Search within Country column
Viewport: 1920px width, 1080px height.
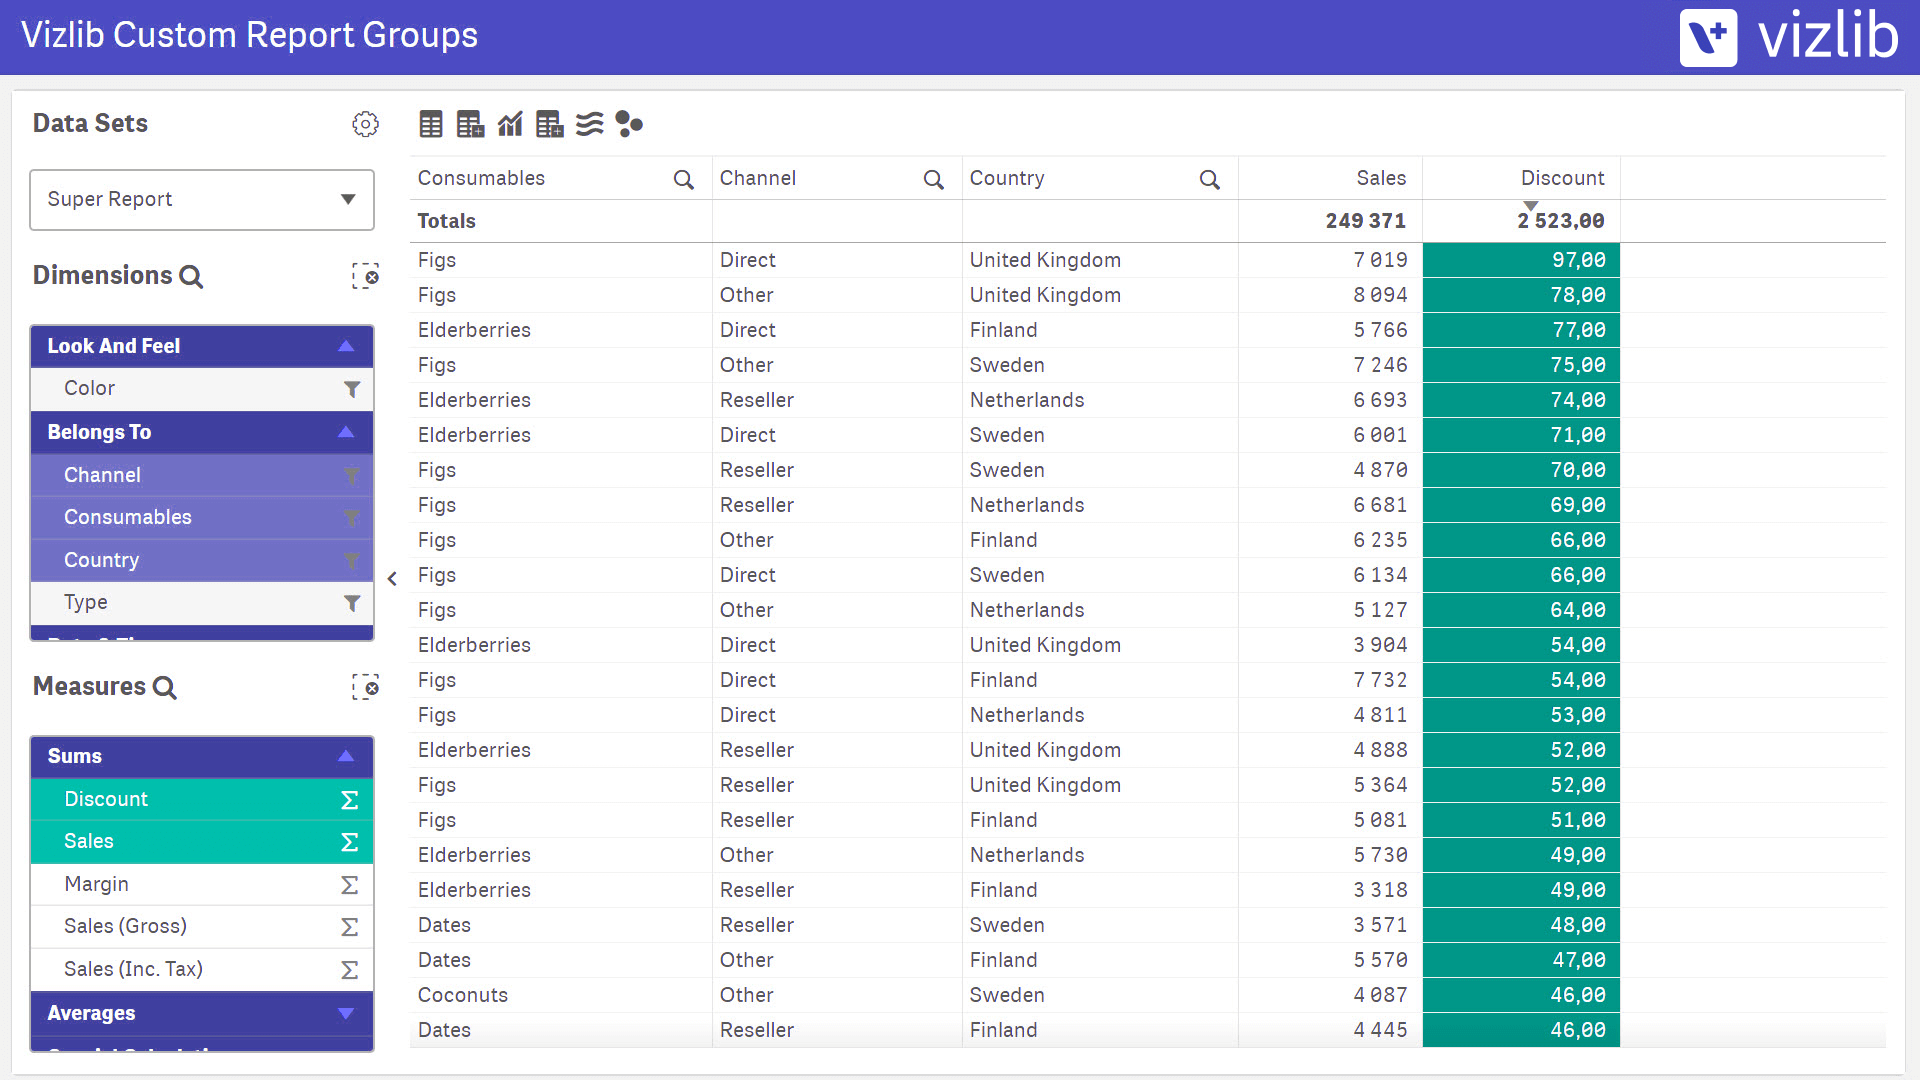pos(1210,179)
